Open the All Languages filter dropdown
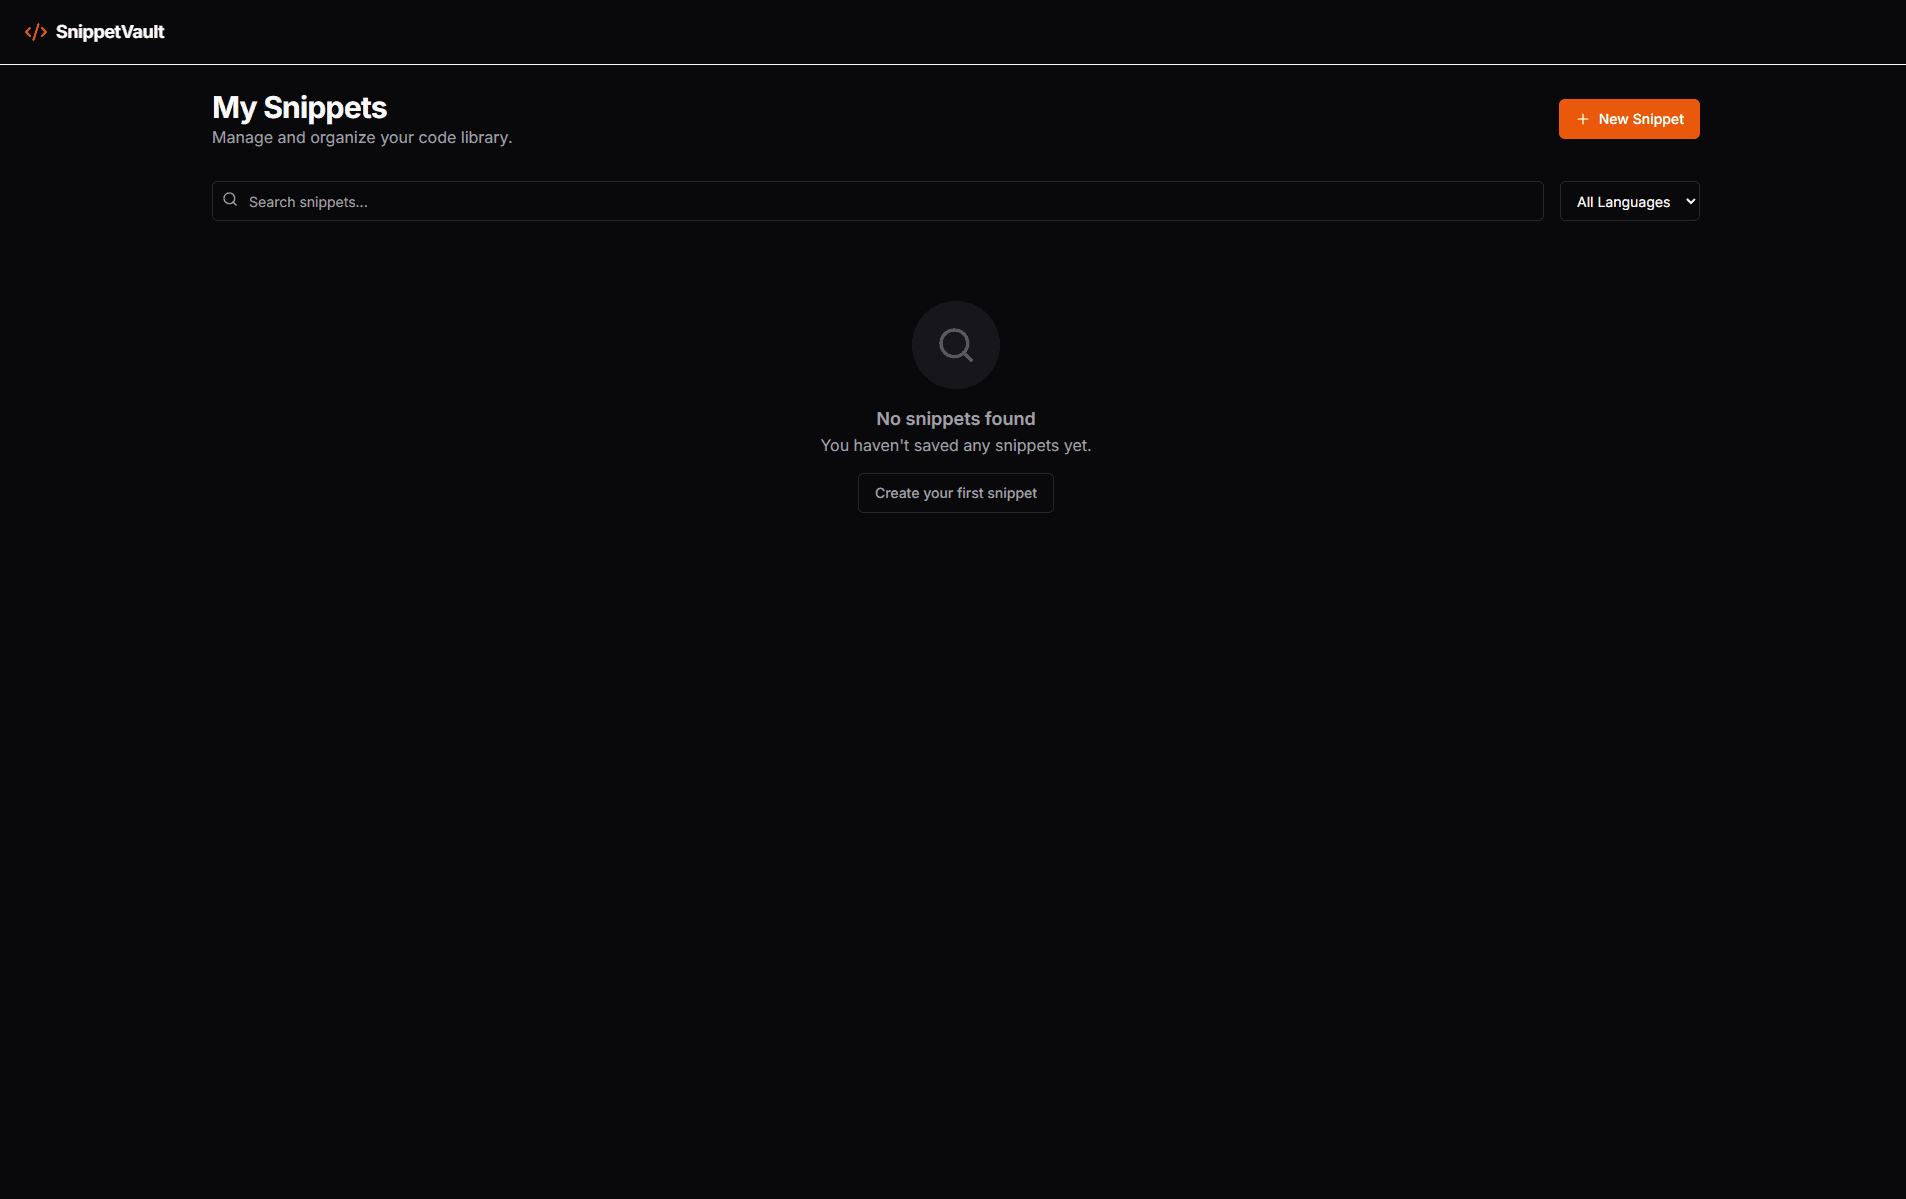The width and height of the screenshot is (1906, 1199). pyautogui.click(x=1629, y=201)
